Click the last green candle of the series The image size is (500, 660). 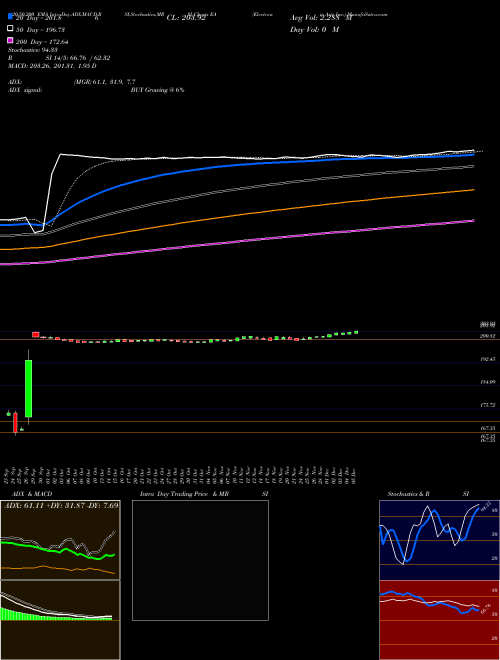pos(356,332)
